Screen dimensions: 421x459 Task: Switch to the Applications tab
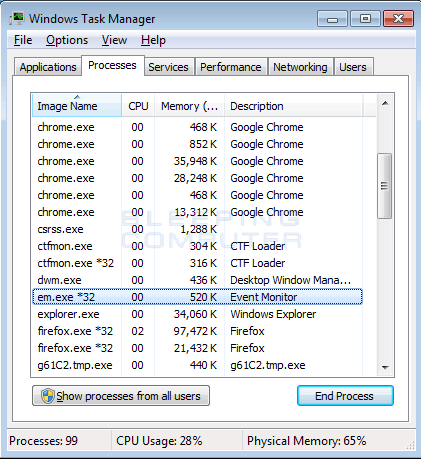click(x=48, y=67)
